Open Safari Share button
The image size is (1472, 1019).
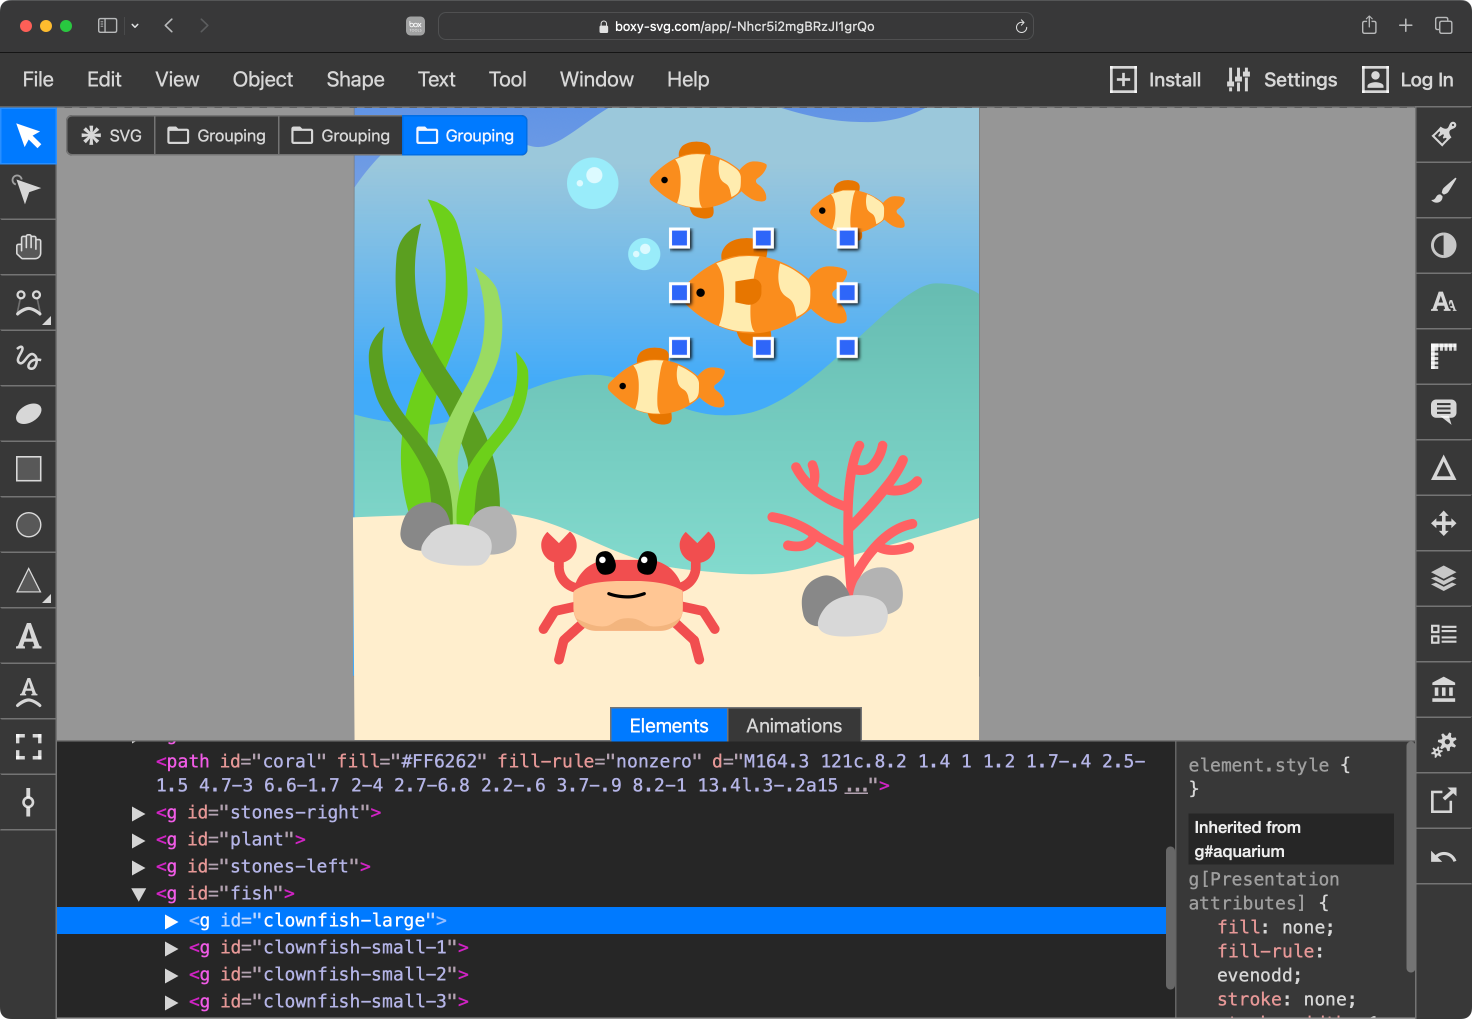click(1369, 26)
